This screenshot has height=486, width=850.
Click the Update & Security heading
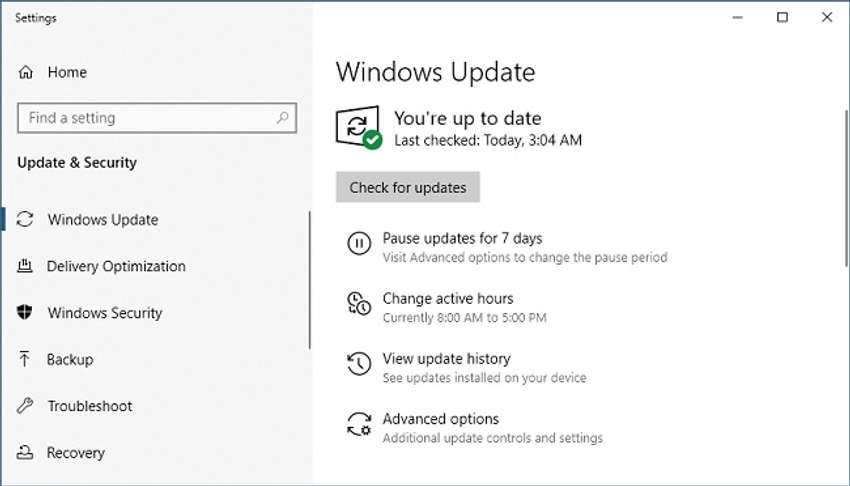(77, 163)
